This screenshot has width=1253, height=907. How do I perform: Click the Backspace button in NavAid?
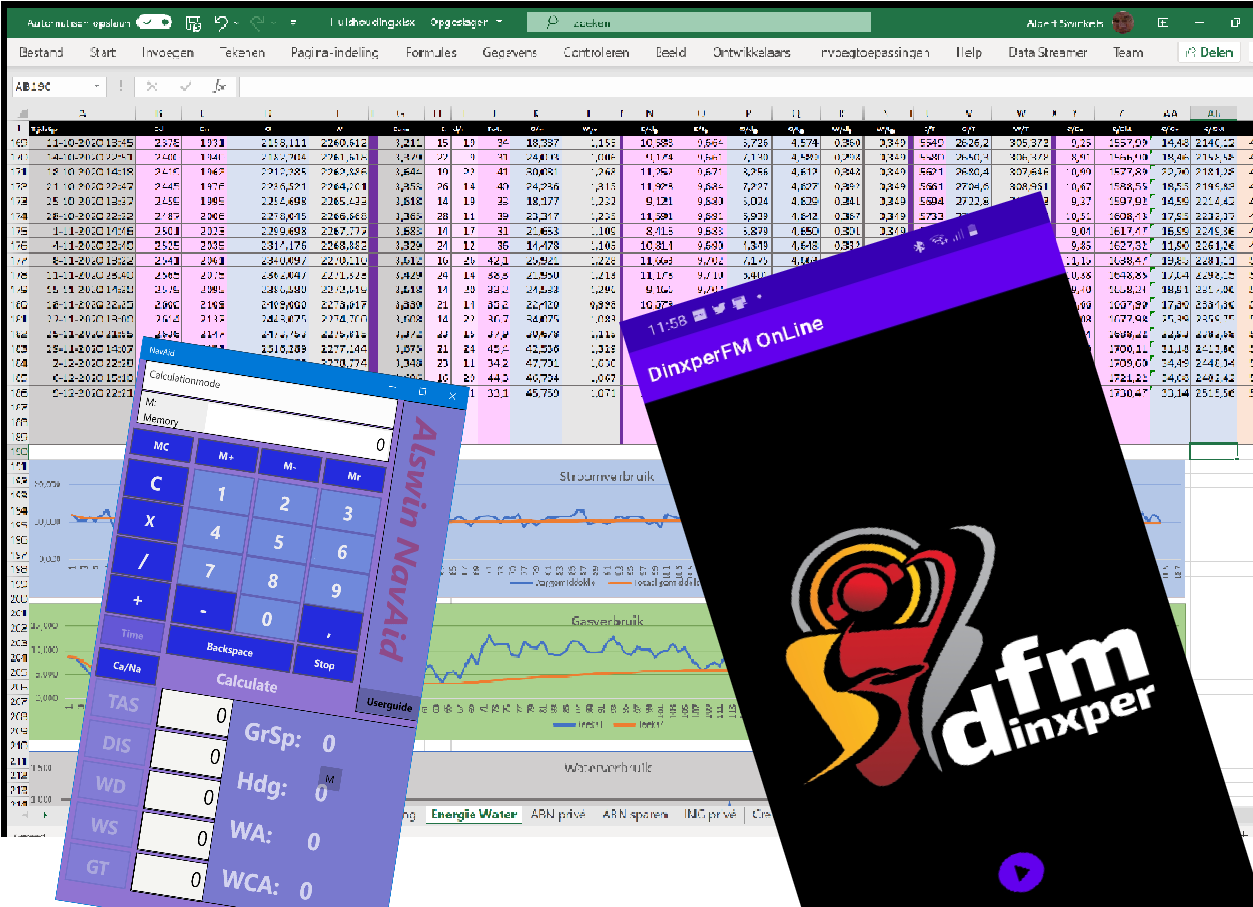[x=230, y=649]
